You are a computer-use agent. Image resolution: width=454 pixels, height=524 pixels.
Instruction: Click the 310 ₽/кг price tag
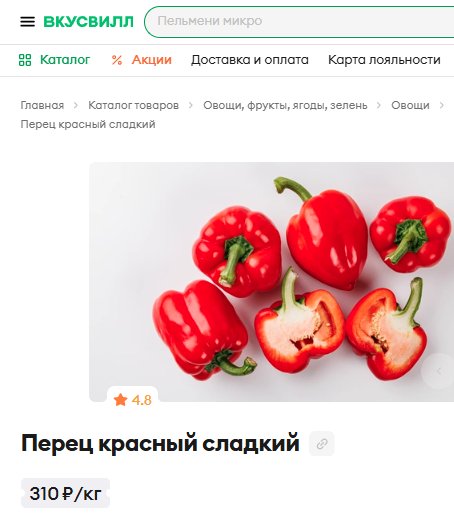tap(65, 494)
